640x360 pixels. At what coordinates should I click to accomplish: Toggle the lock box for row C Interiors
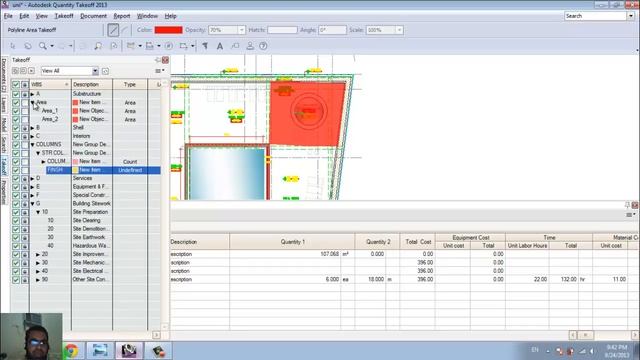click(x=25, y=136)
